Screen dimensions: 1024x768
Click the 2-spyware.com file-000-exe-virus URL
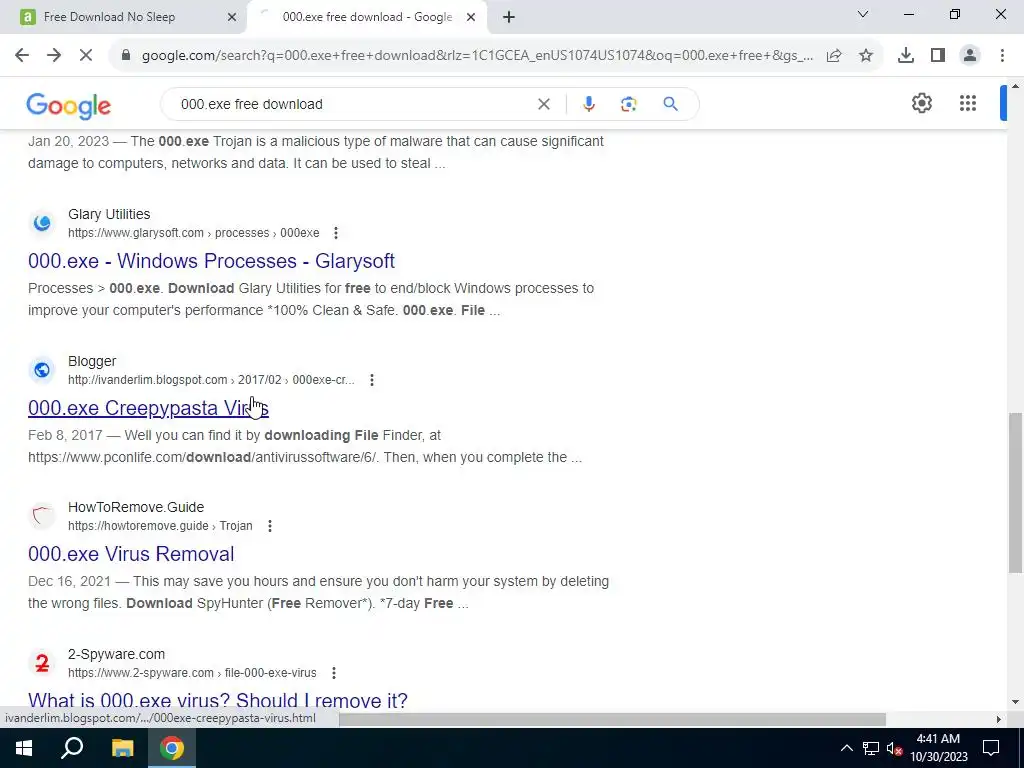click(192, 673)
